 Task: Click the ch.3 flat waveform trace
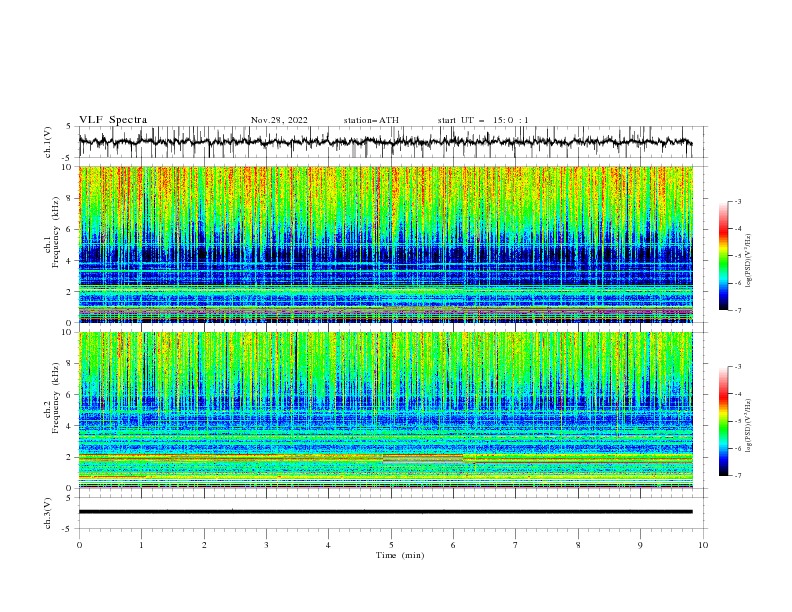pyautogui.click(x=385, y=512)
